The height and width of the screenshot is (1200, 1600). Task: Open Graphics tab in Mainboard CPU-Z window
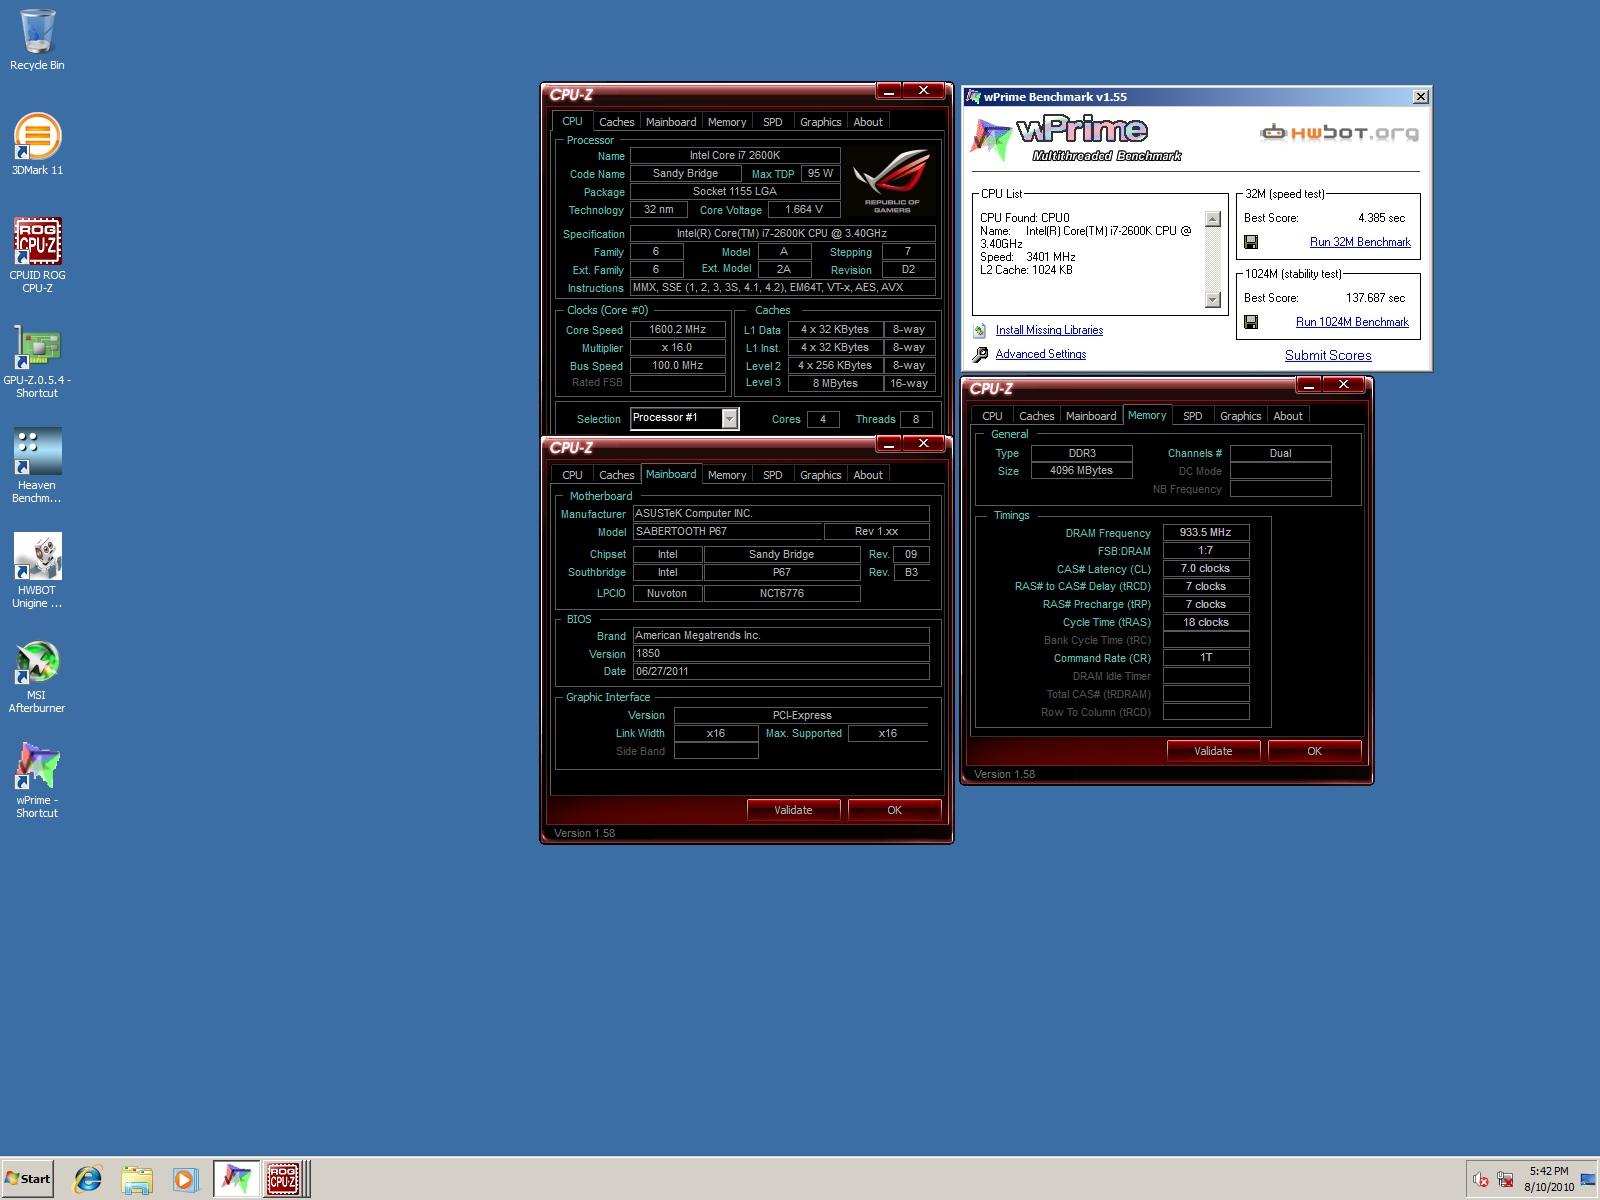(821, 475)
